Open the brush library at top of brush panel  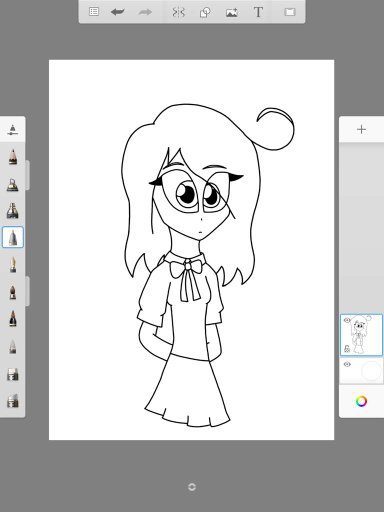tap(13, 130)
